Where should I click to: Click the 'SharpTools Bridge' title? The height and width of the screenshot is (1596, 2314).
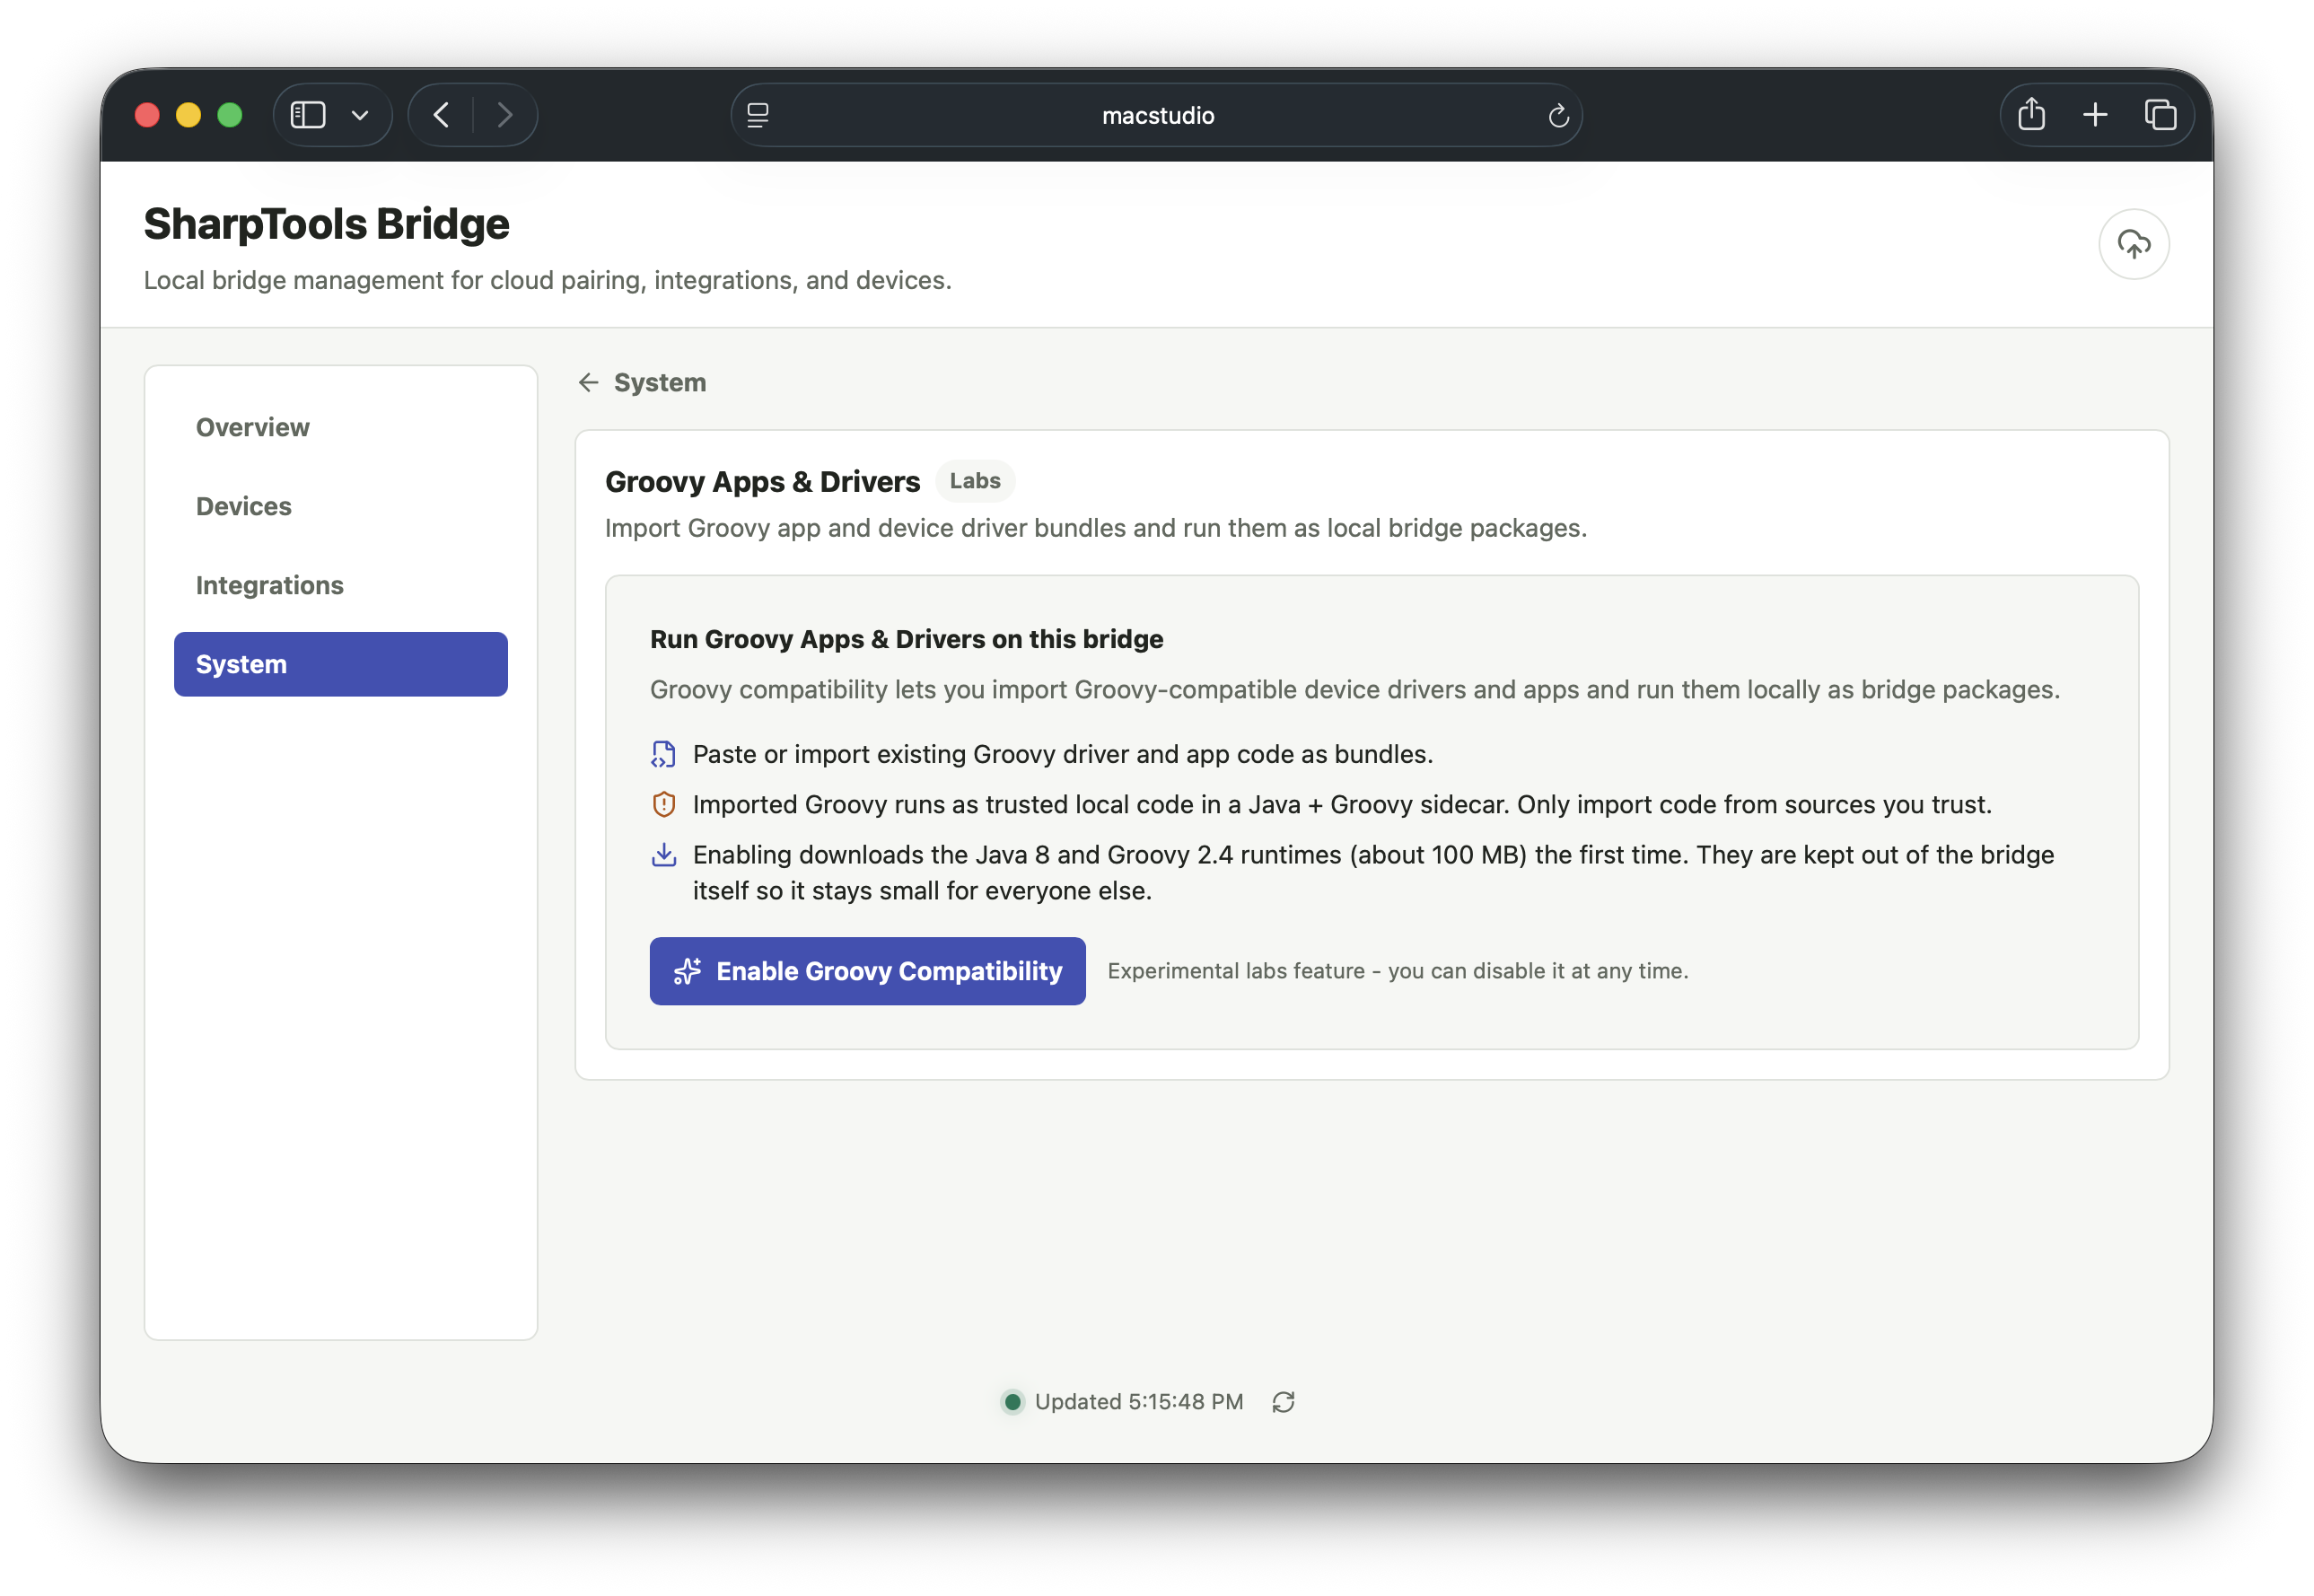click(326, 224)
